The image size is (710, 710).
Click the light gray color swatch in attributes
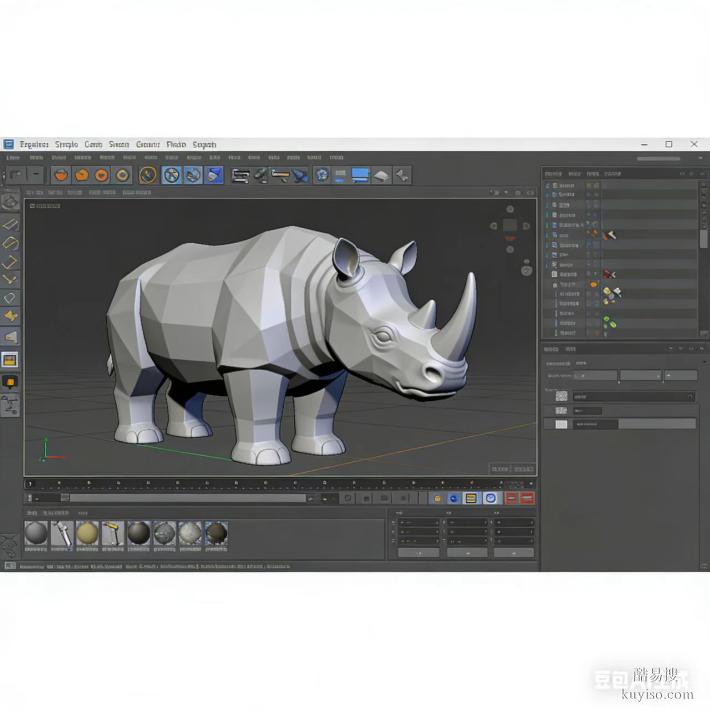tap(561, 424)
